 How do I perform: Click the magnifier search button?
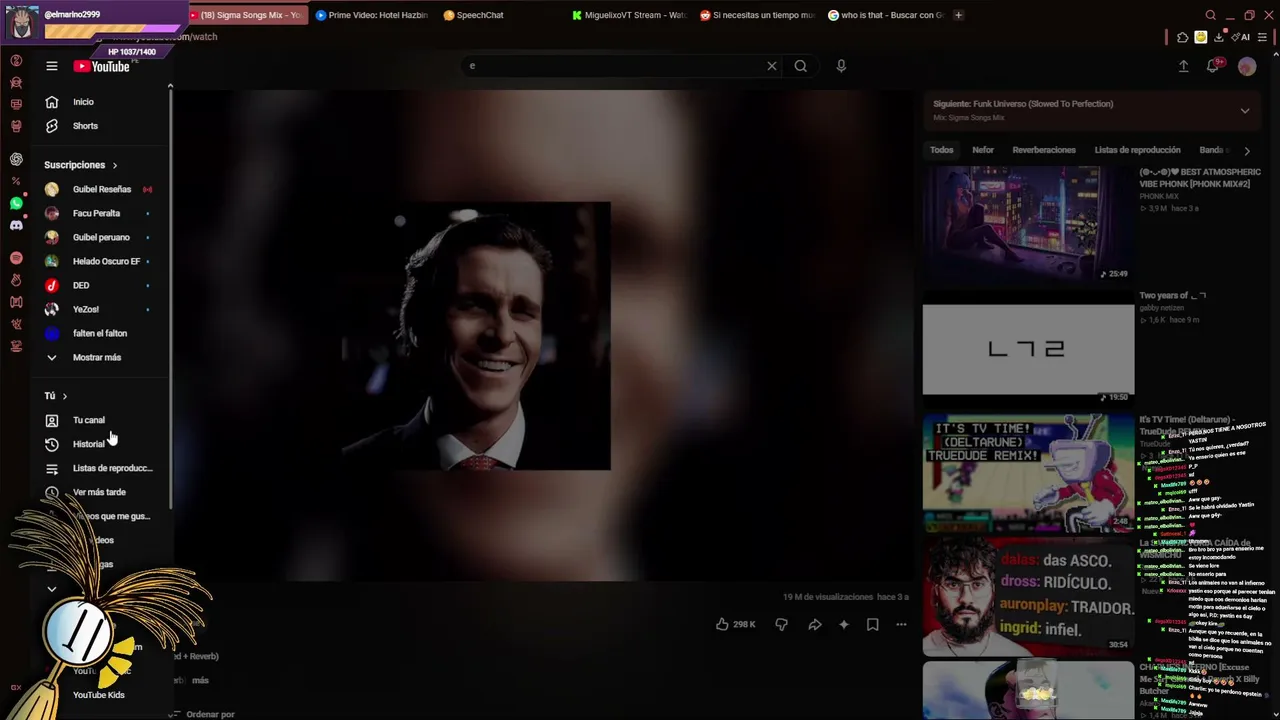(x=801, y=66)
